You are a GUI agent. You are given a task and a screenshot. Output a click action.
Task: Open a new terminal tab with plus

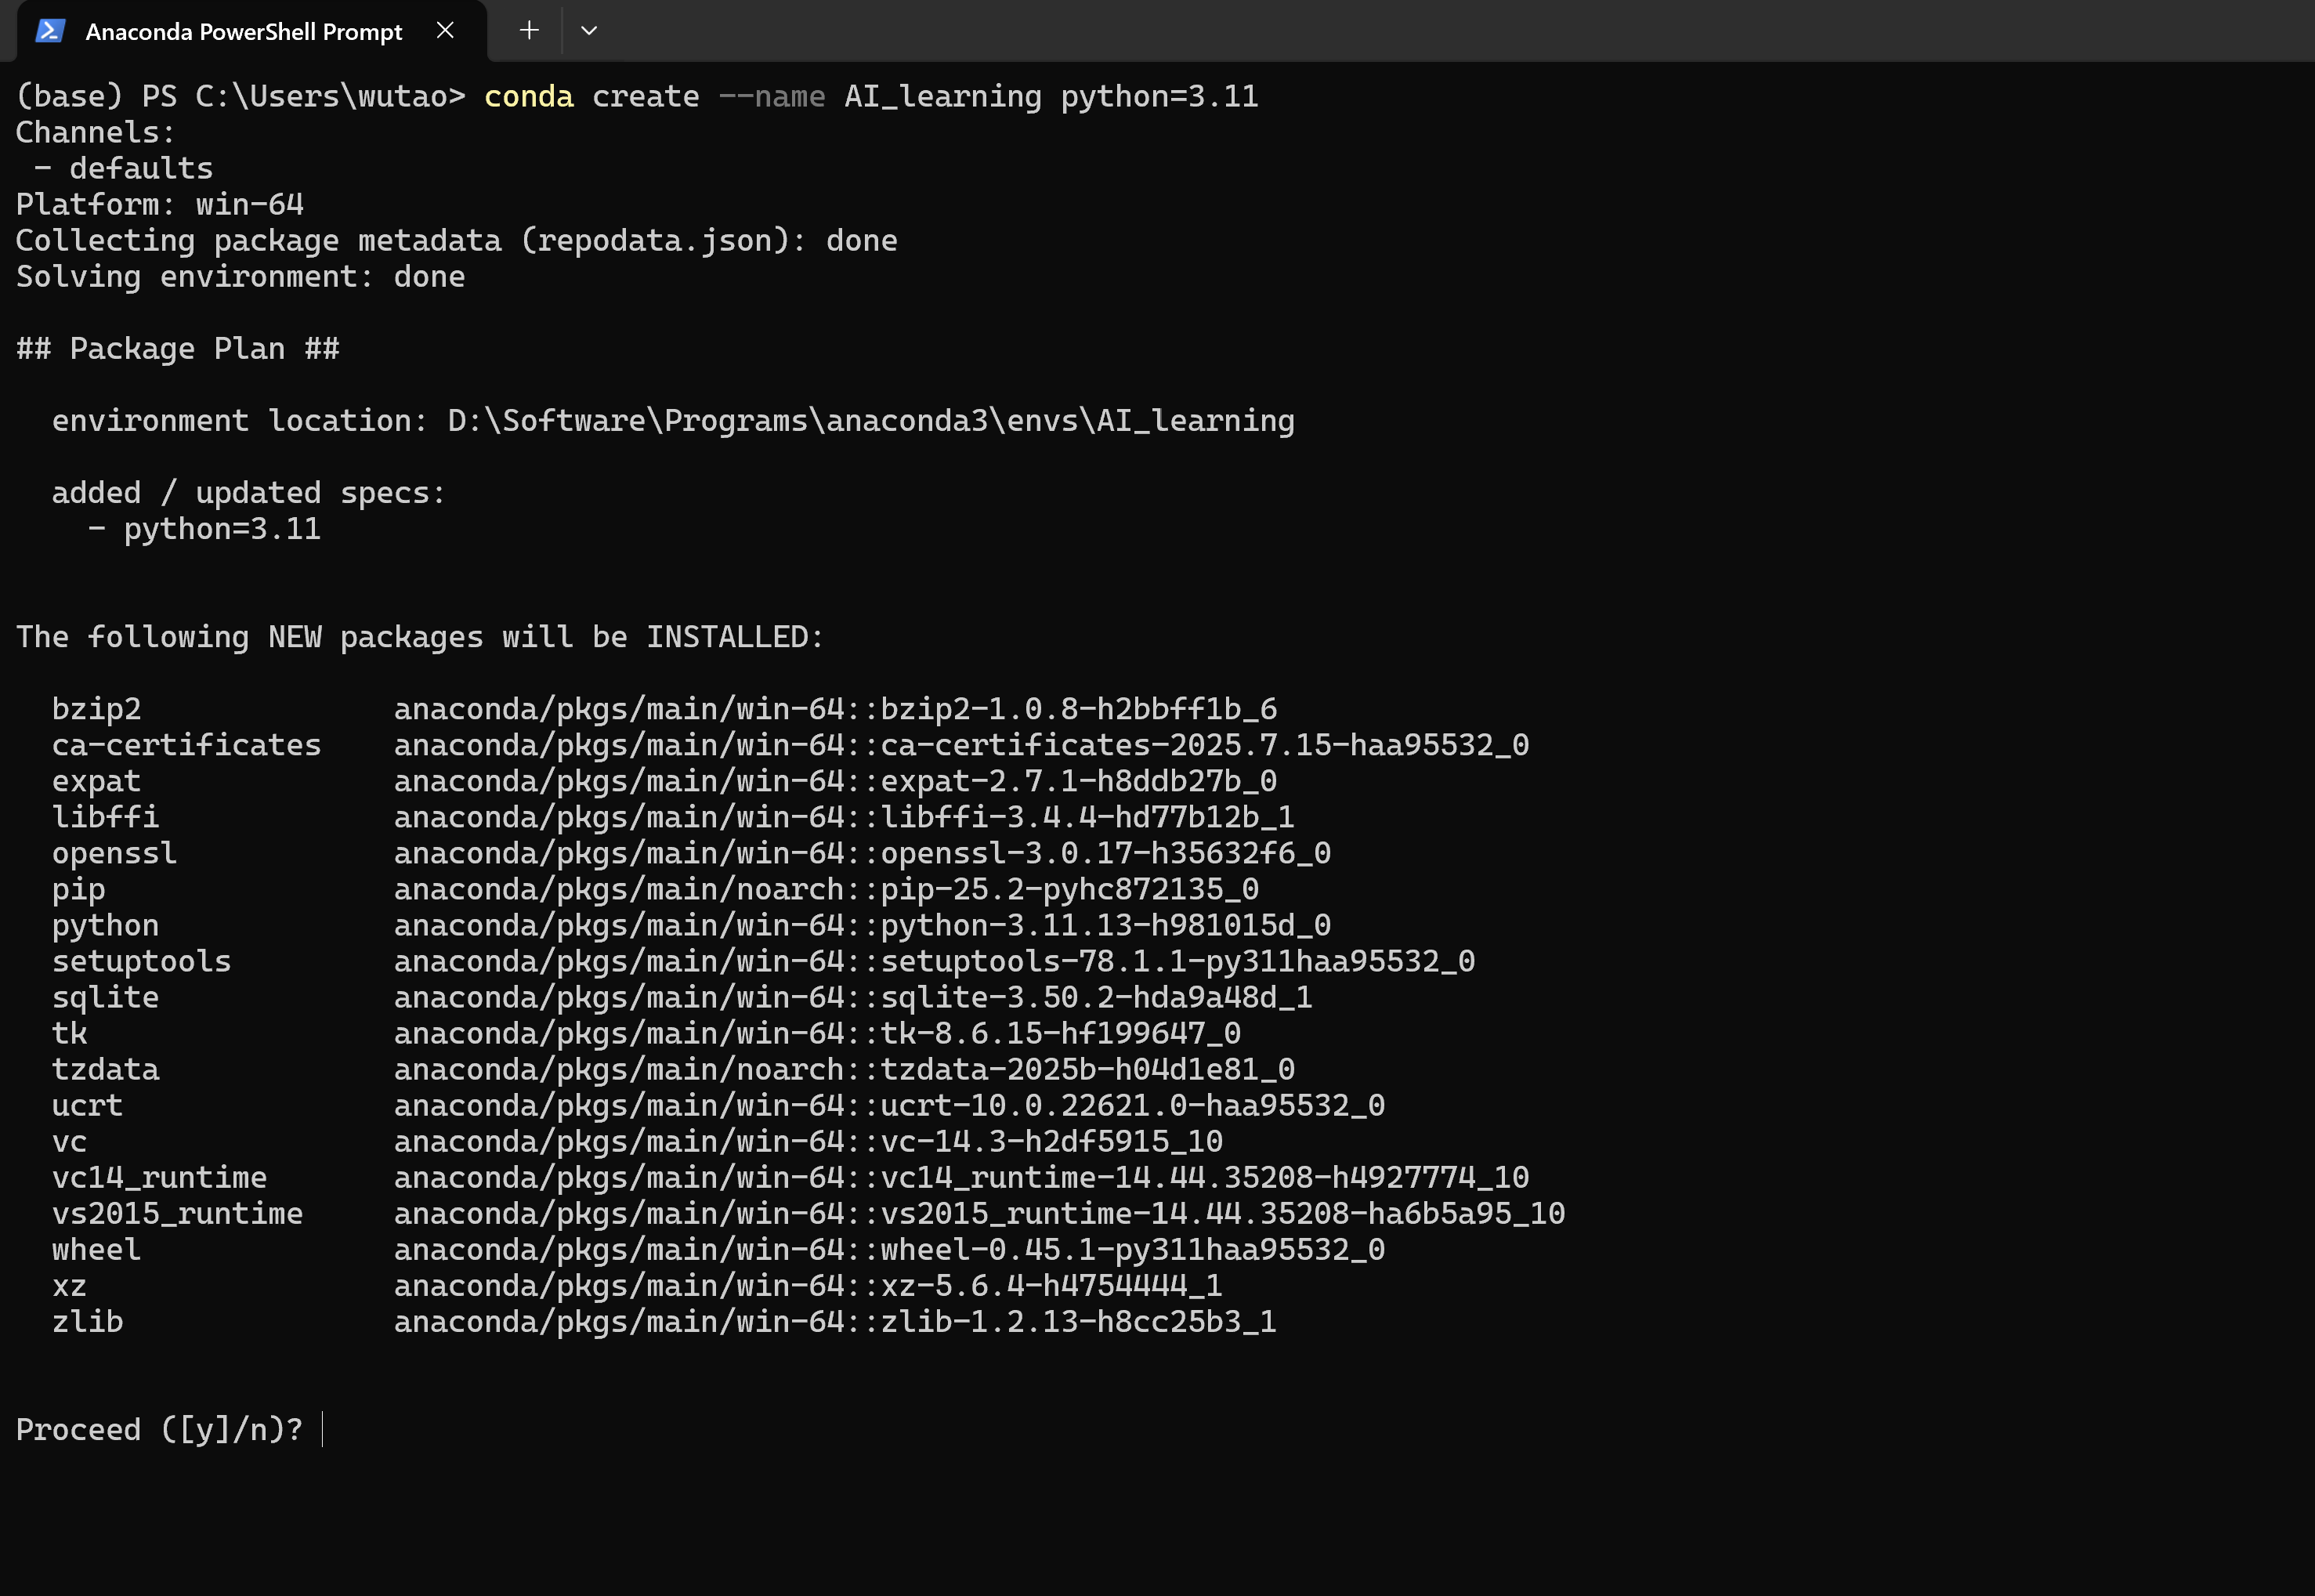coord(529,31)
